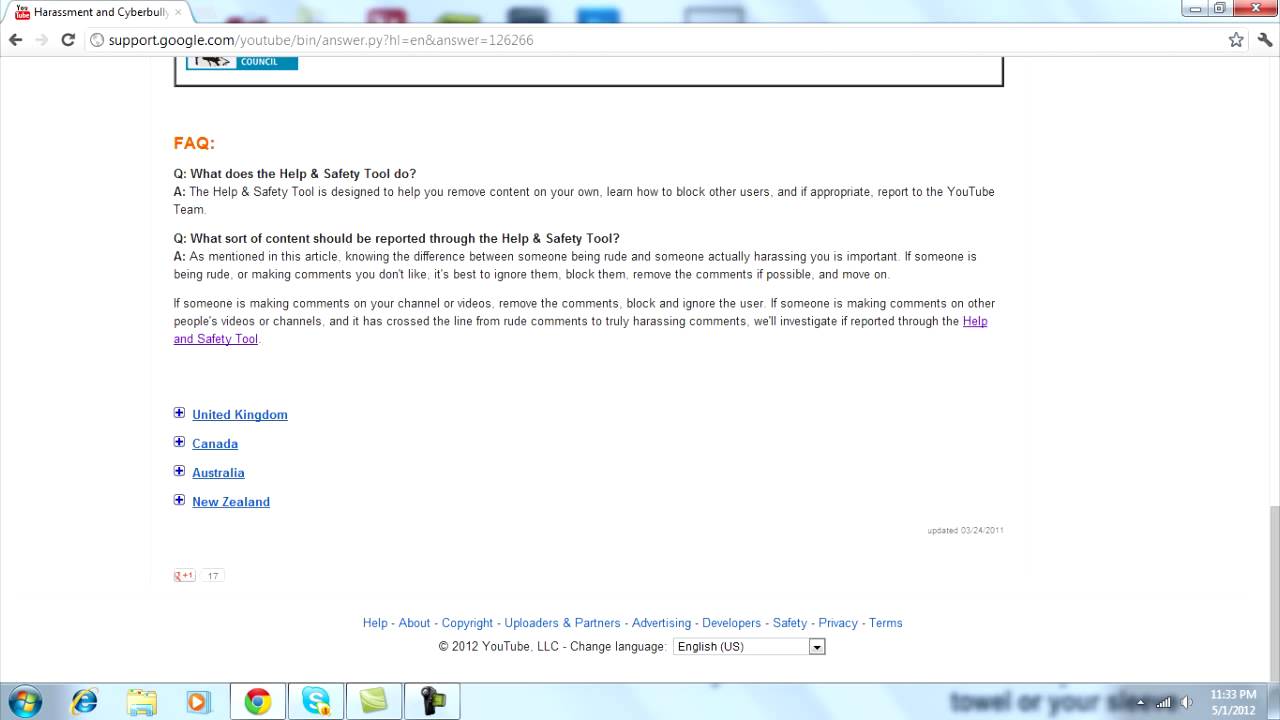The height and width of the screenshot is (720, 1280).
Task: Open the Canada link
Action: click(215, 444)
